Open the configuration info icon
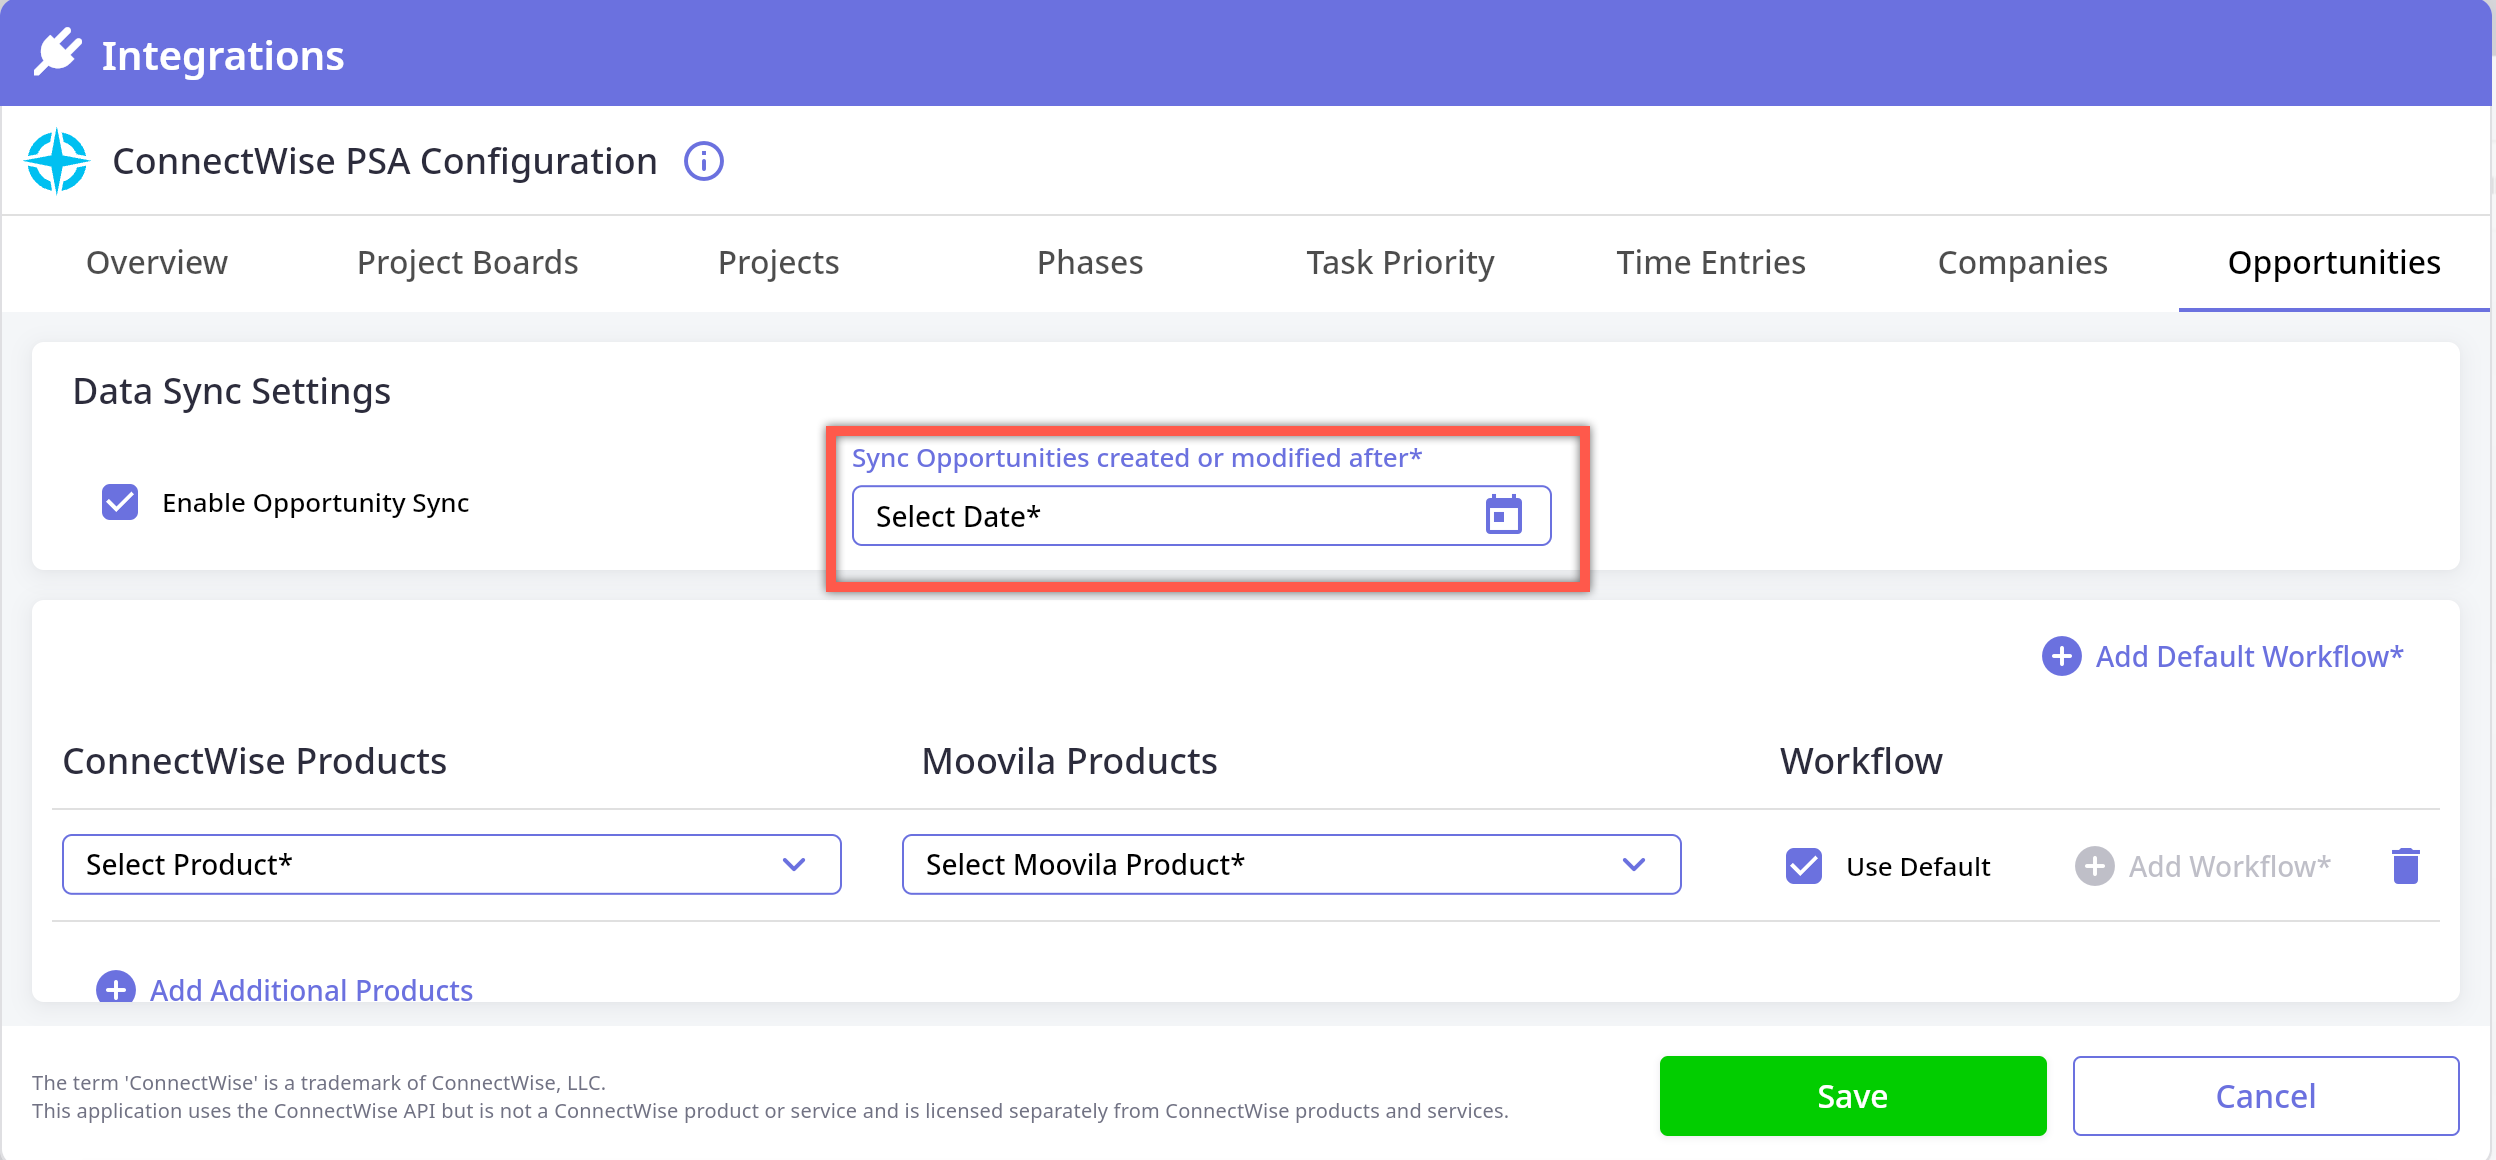 703,161
